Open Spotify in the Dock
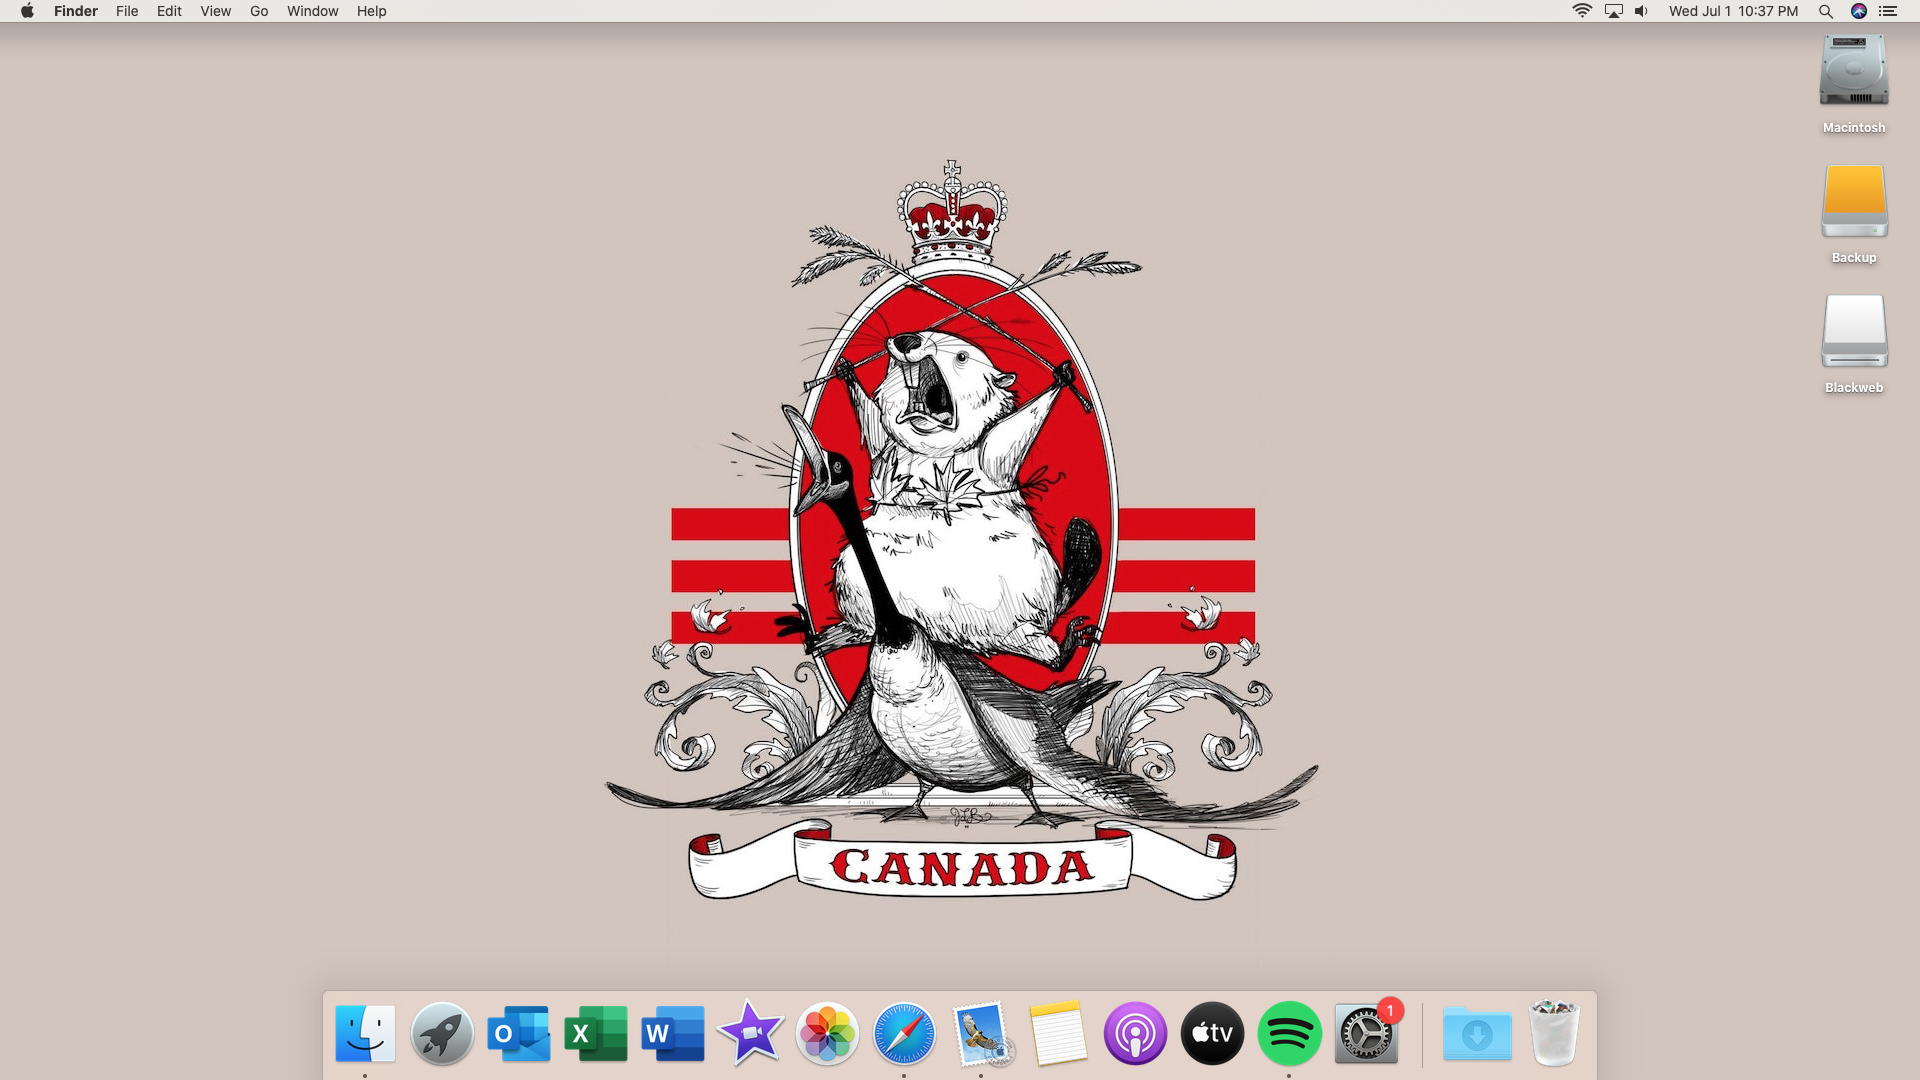Image resolution: width=1920 pixels, height=1080 pixels. click(x=1289, y=1033)
